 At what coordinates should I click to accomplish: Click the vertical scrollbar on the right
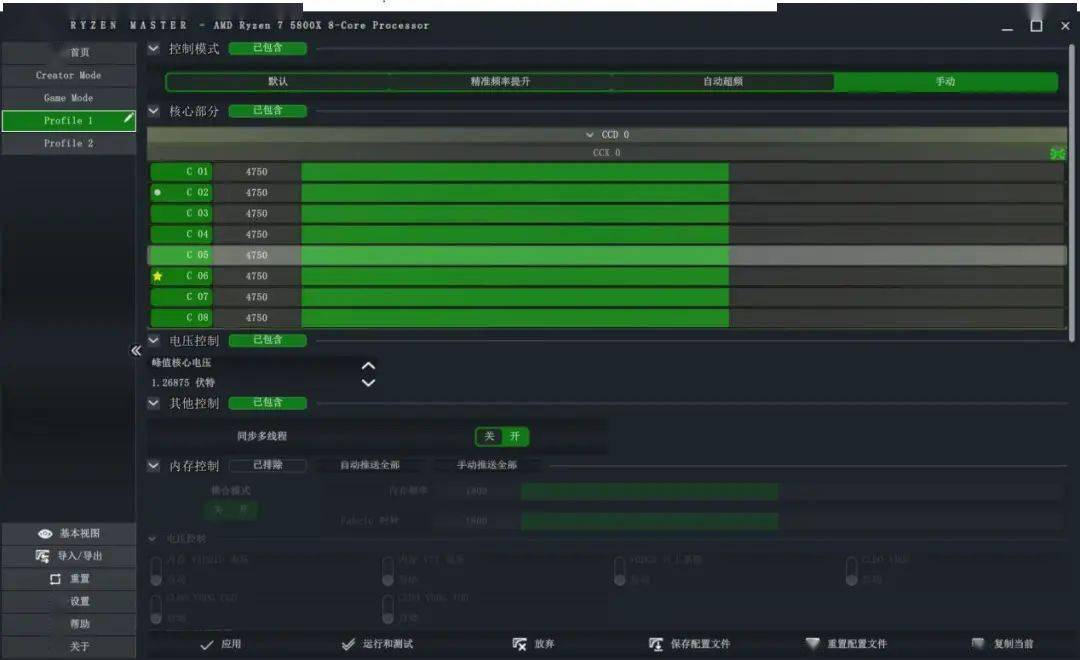coord(1071,193)
